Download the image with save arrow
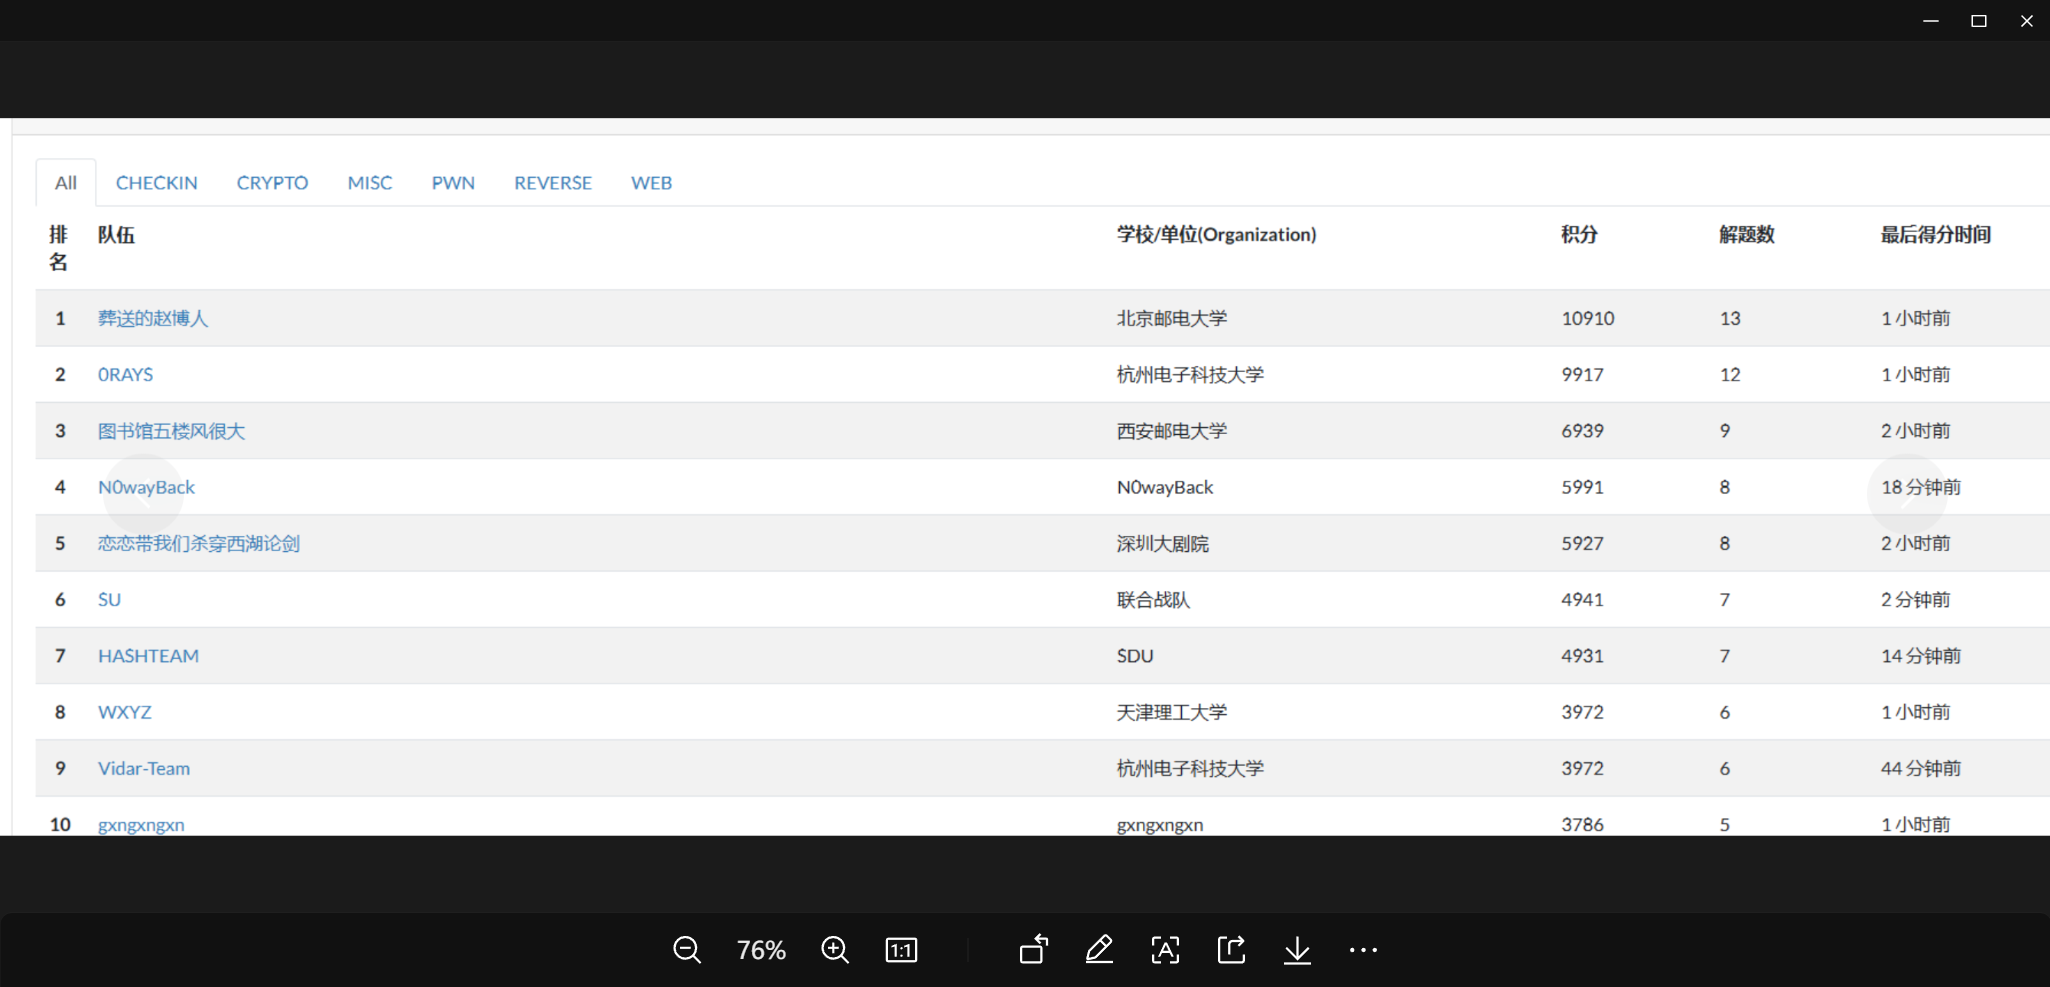The width and height of the screenshot is (2050, 987). pos(1297,950)
